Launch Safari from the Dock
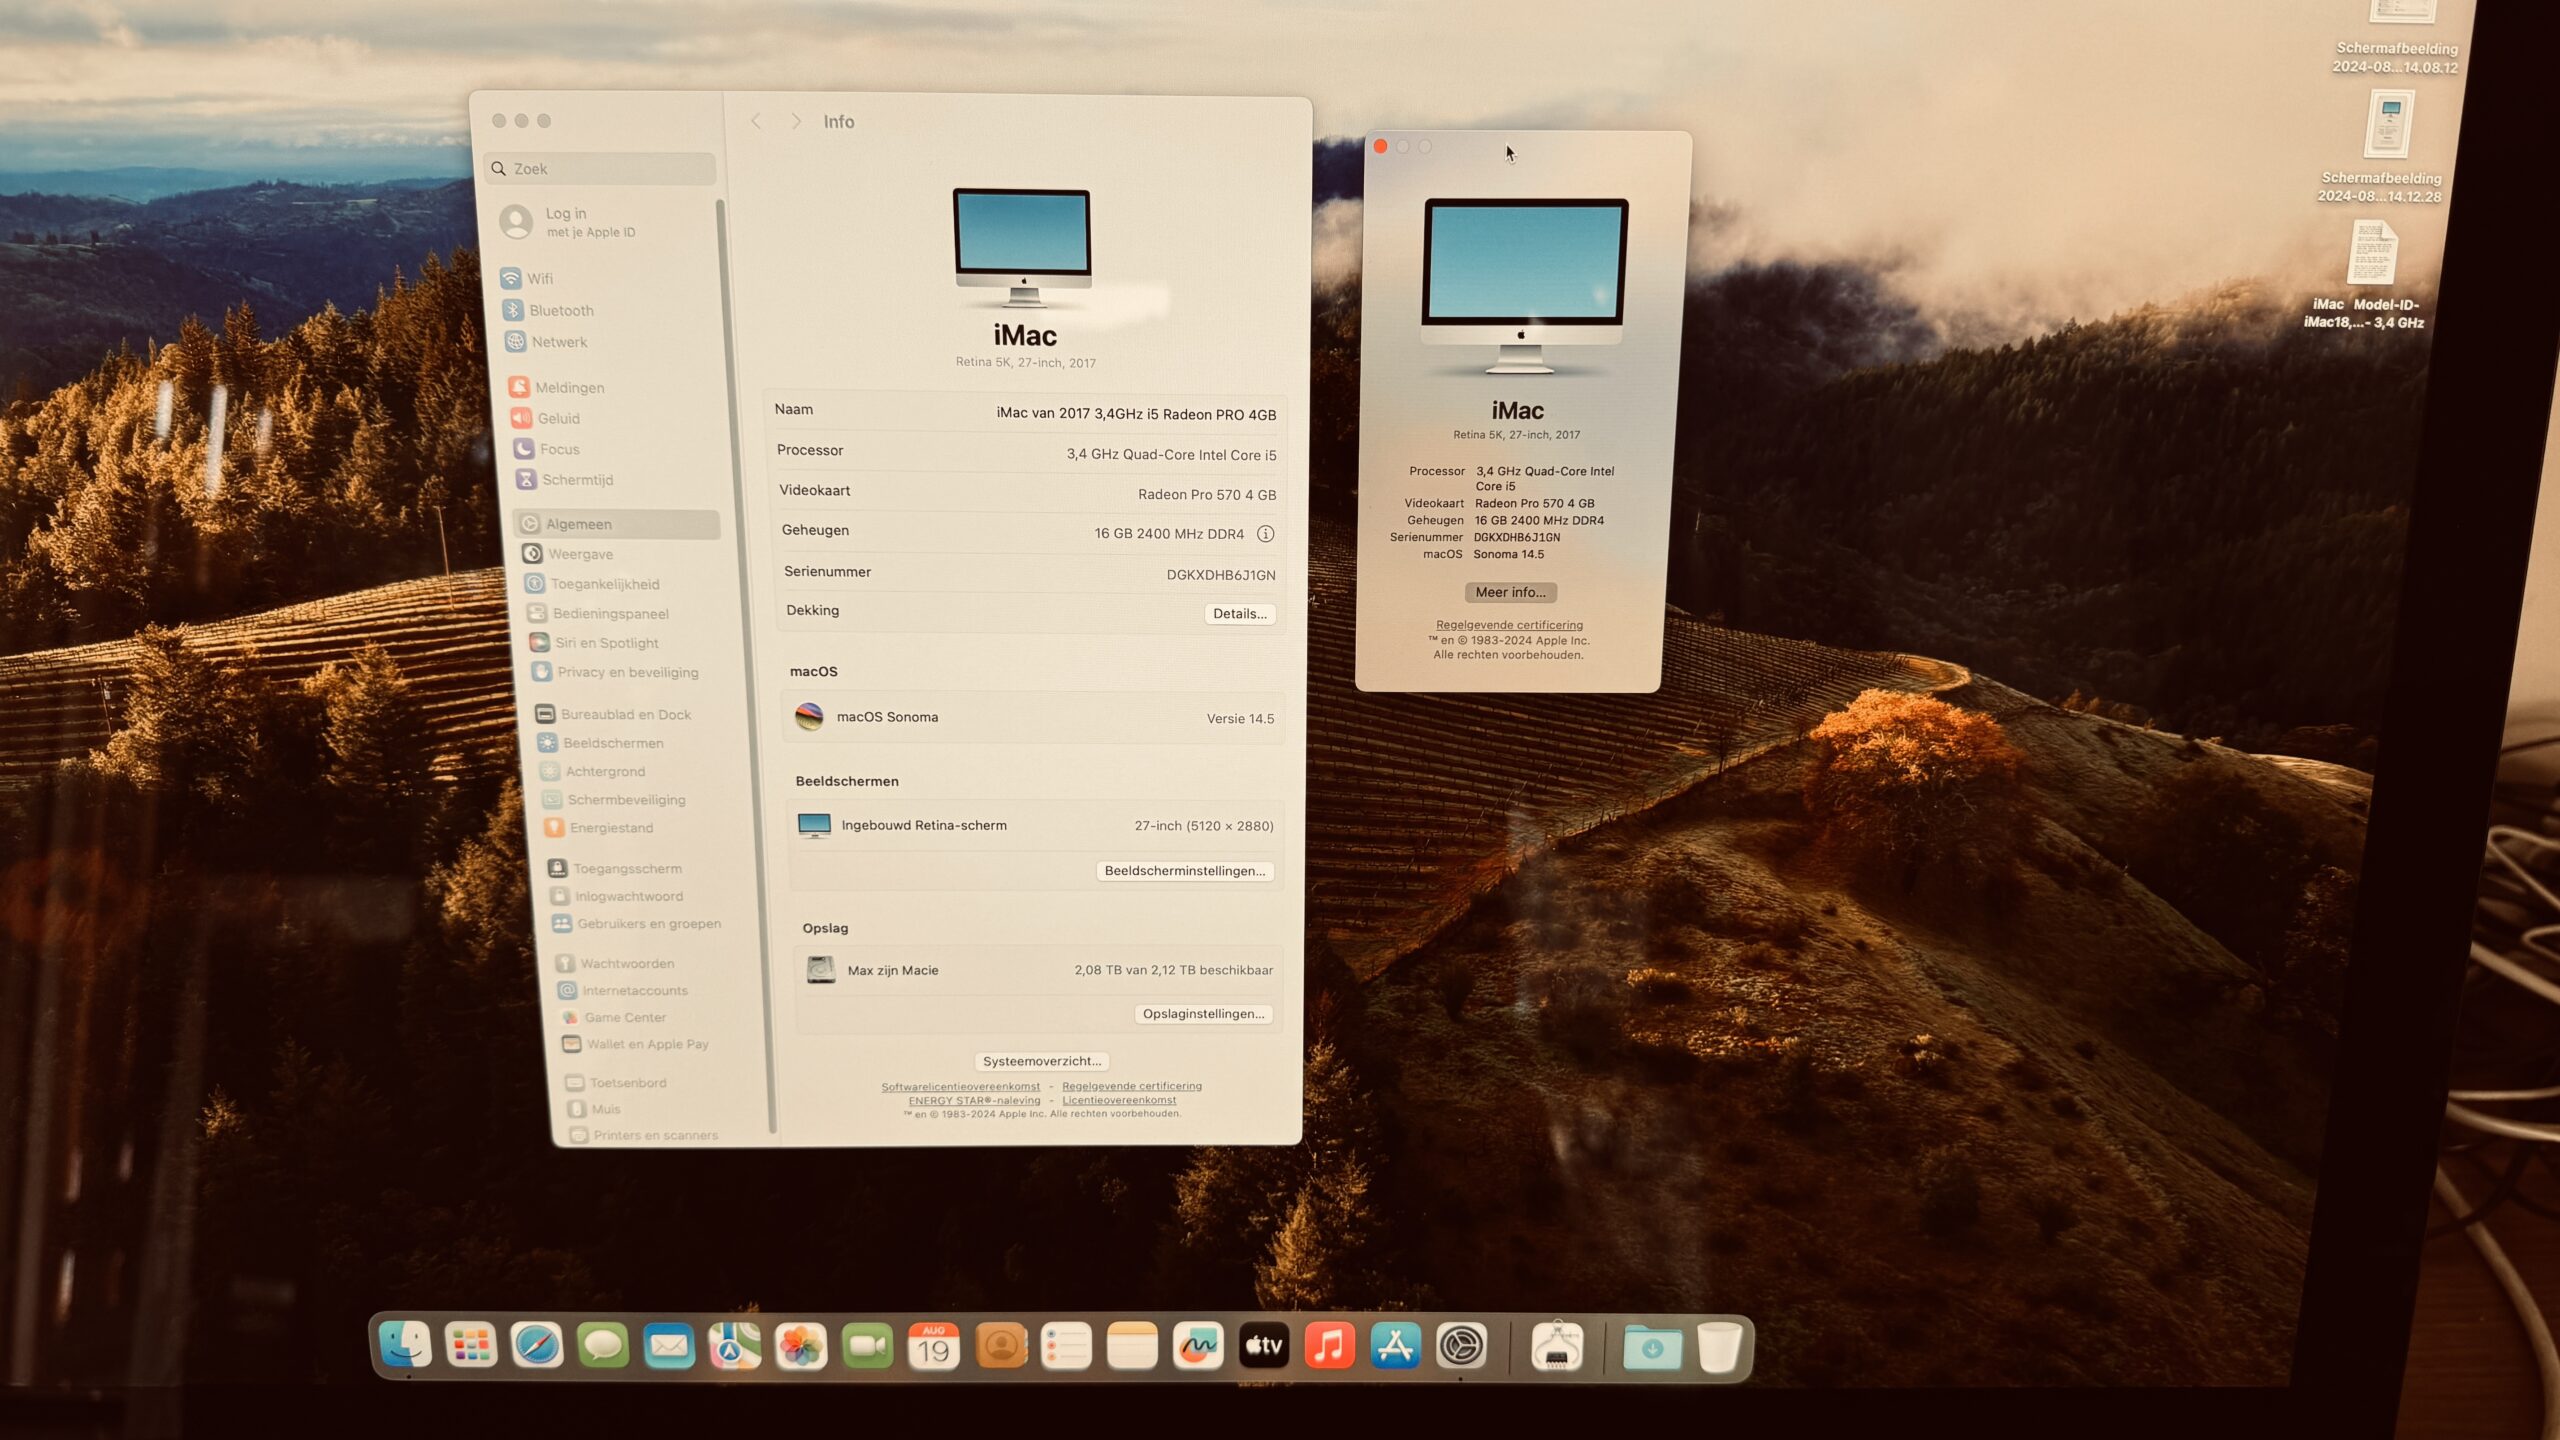Image resolution: width=2560 pixels, height=1440 pixels. click(537, 1345)
